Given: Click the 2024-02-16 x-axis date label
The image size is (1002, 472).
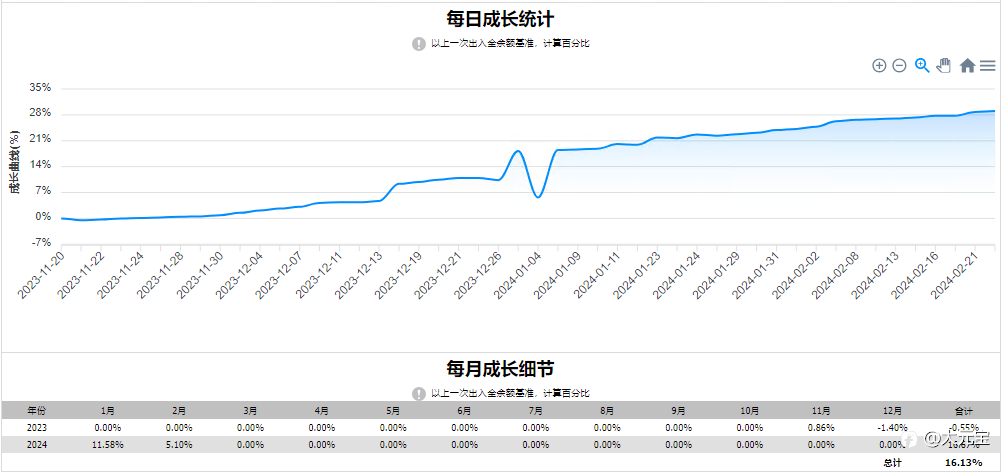Looking at the screenshot, I should [914, 275].
